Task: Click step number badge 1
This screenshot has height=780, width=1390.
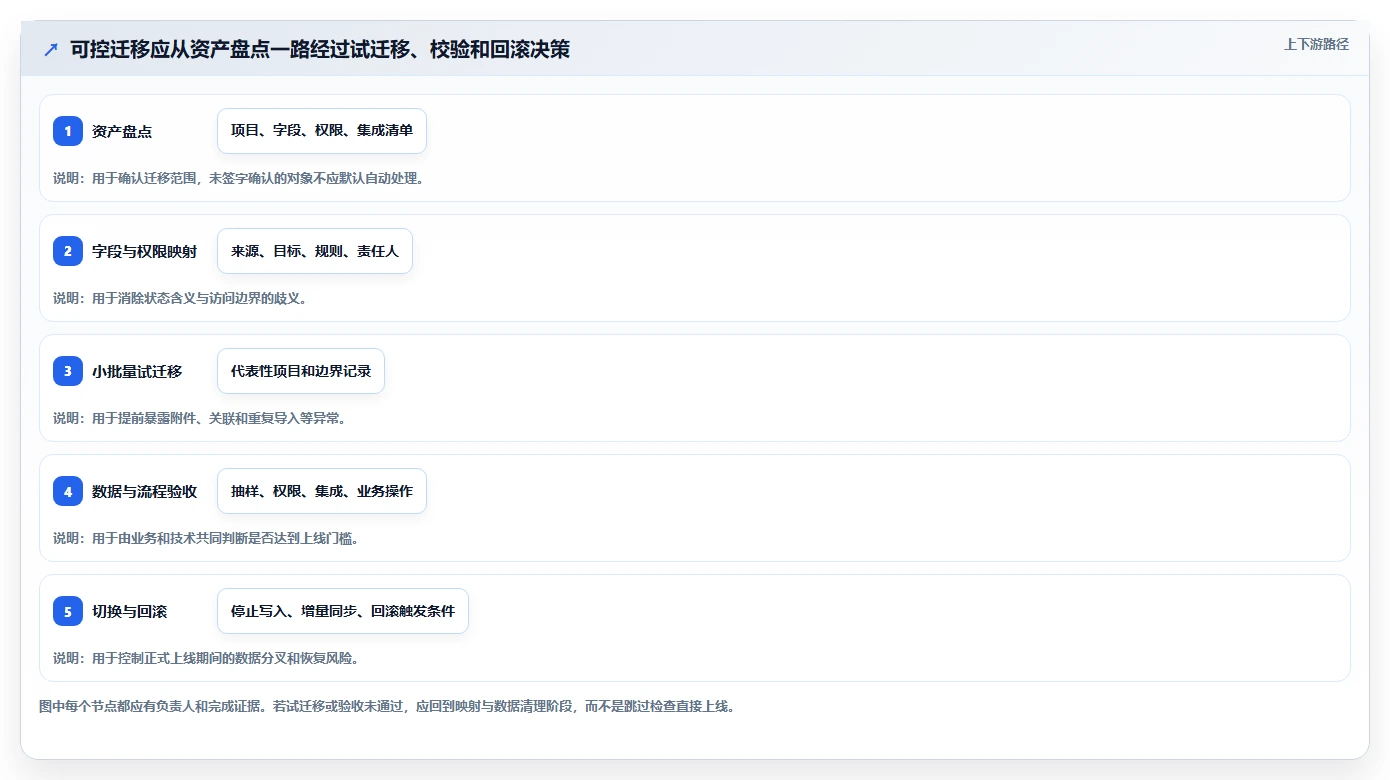Action: 68,131
